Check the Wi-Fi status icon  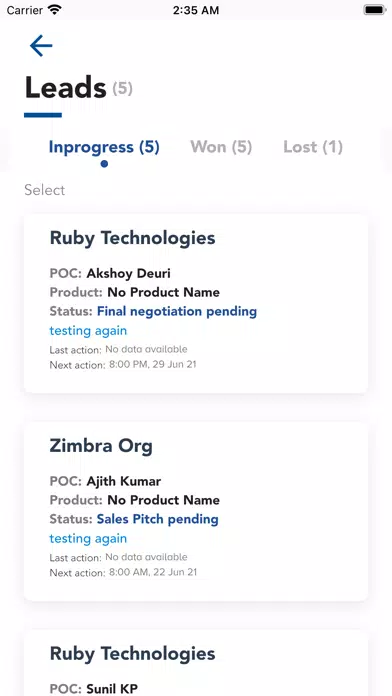55,10
